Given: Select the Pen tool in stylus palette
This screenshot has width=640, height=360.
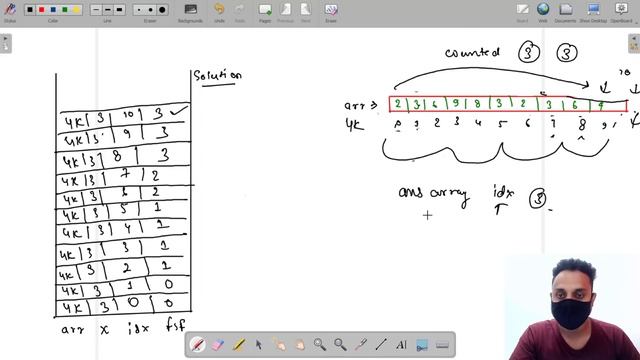Looking at the screenshot, I should pyautogui.click(x=198, y=345).
